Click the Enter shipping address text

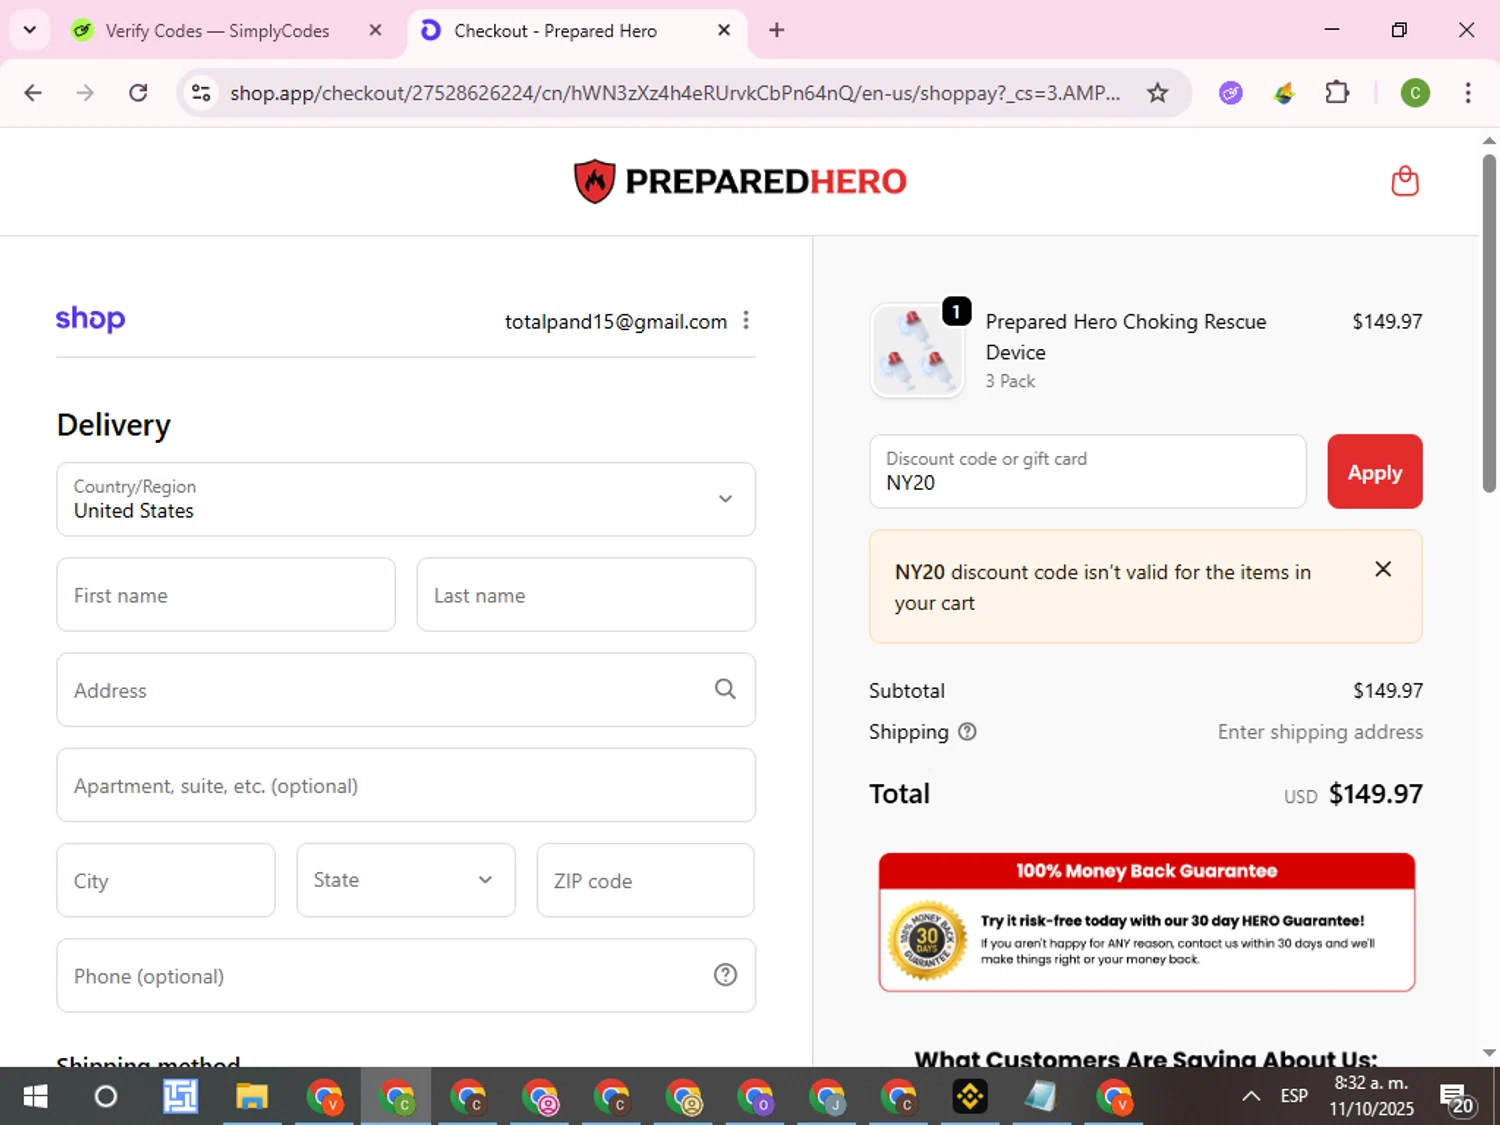[1320, 732]
